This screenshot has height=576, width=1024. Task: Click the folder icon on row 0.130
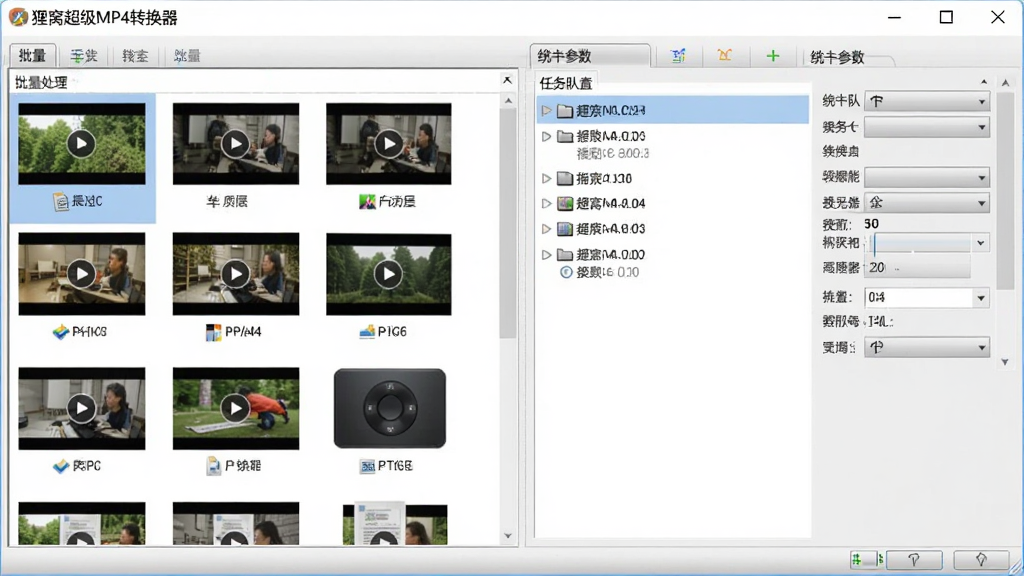click(x=565, y=178)
